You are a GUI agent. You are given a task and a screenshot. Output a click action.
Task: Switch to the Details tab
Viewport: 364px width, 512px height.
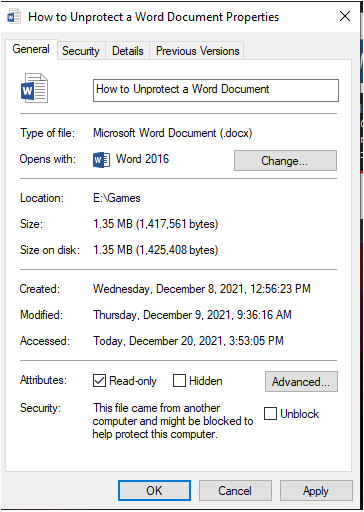(128, 51)
